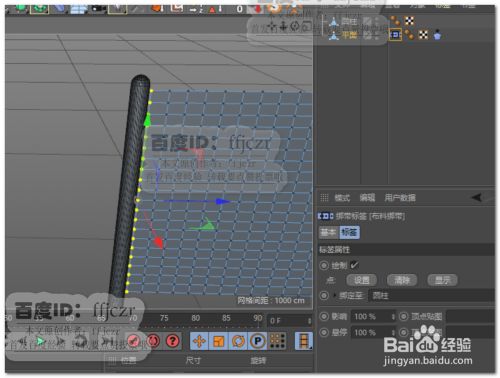
Task: Open the 编辑 menu in attributes
Action: pos(367,198)
